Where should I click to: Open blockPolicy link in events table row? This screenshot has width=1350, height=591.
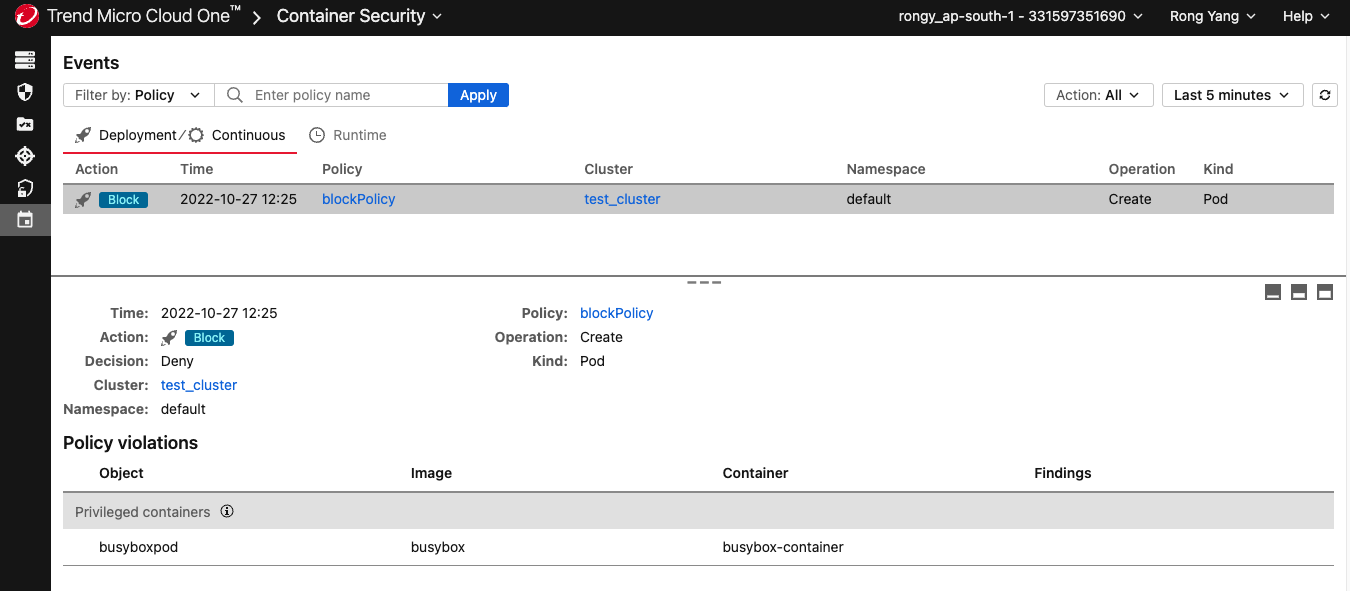(358, 199)
